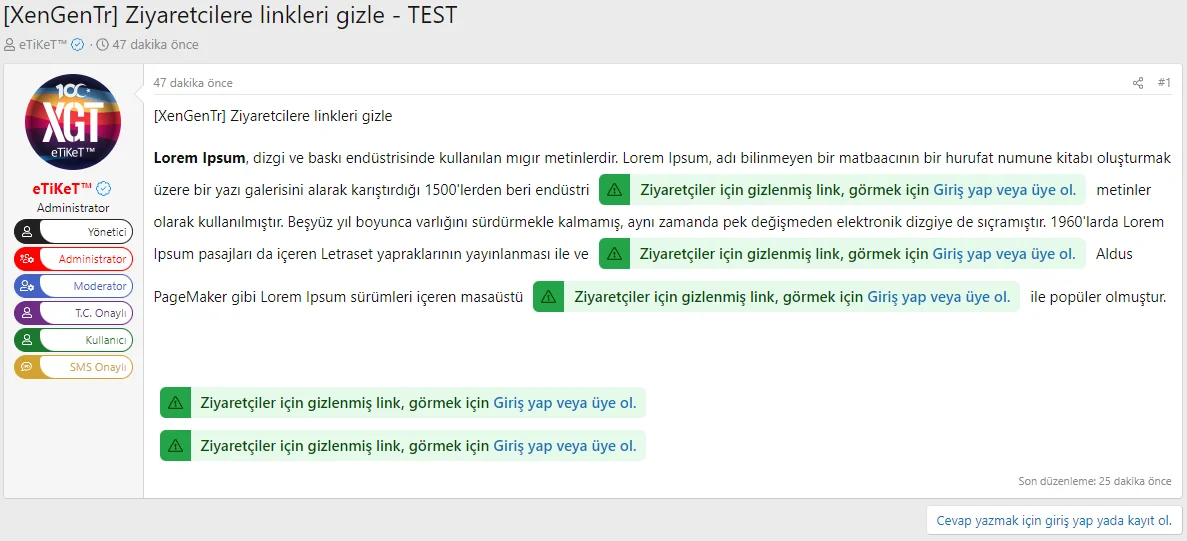Open post permalink #1

1164,83
